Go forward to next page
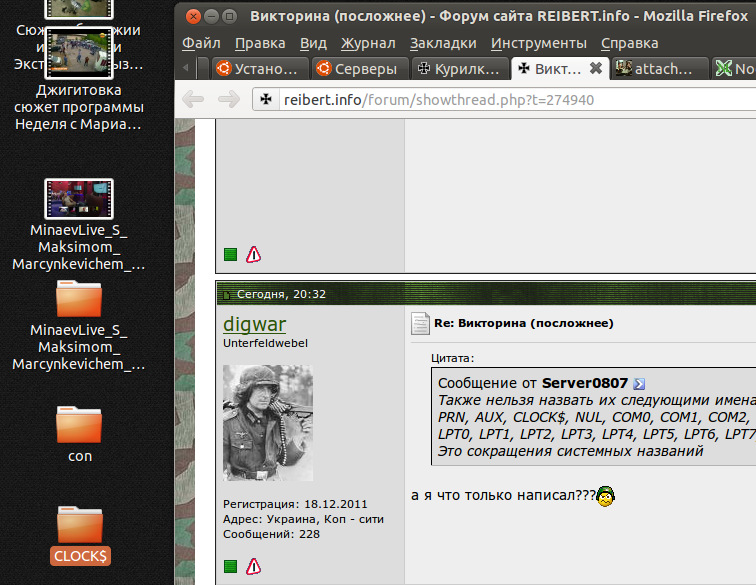 point(229,99)
